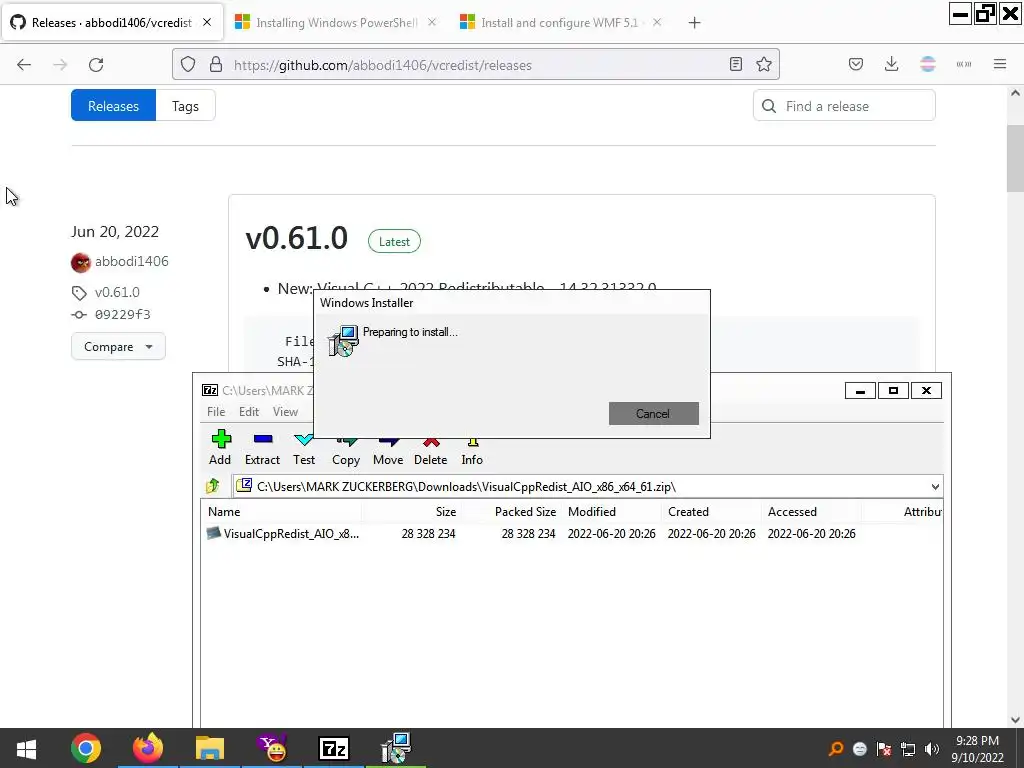Open File Explorer from taskbar
Viewport: 1024px width, 768px height.
tap(210, 748)
